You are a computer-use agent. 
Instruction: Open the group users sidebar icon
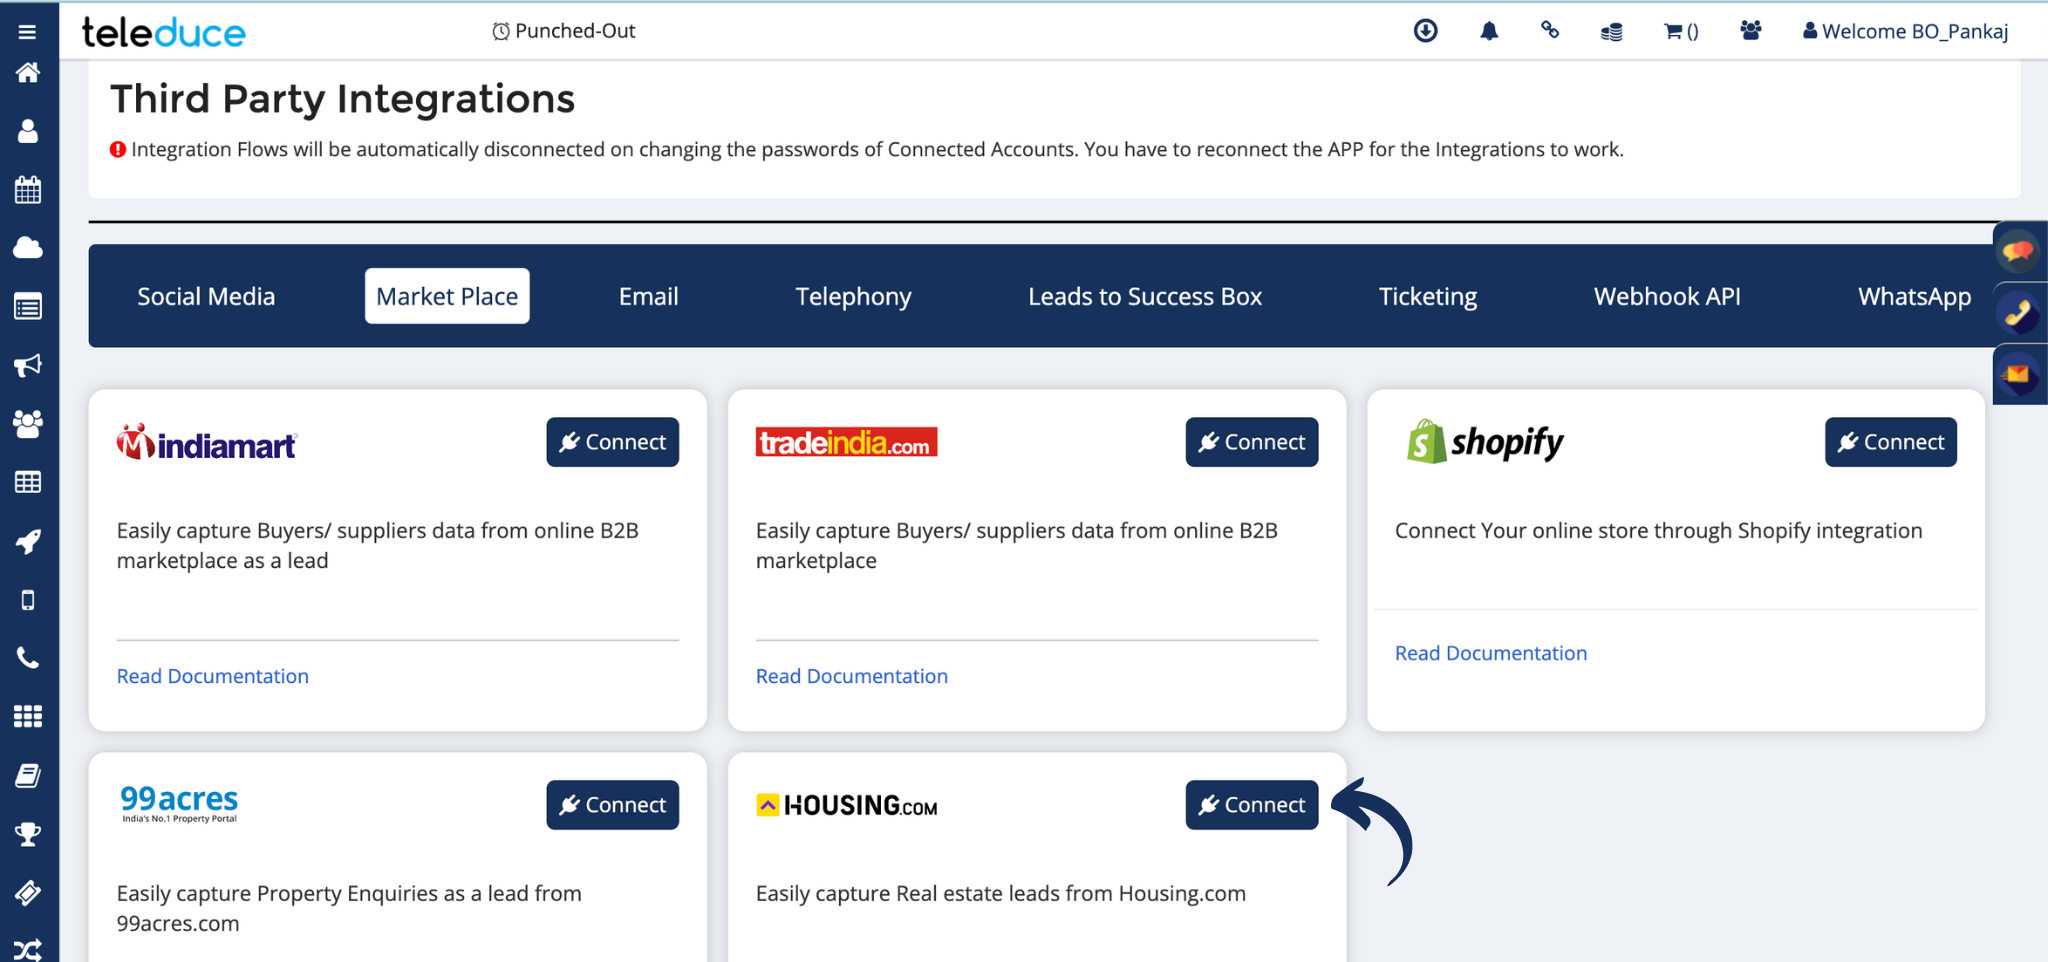coord(28,424)
